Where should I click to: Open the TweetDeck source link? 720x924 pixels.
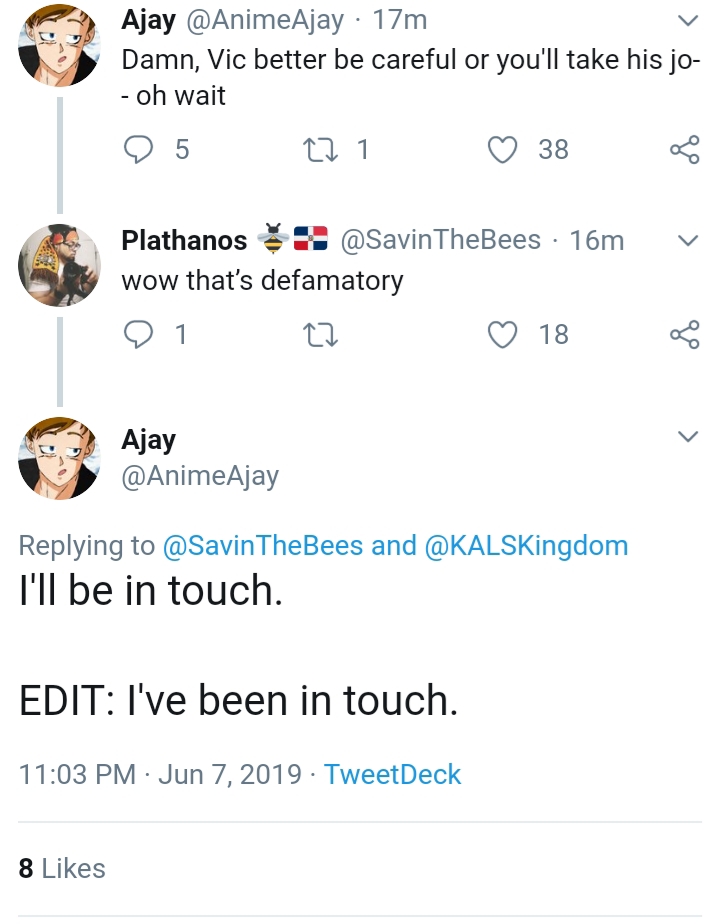pyautogui.click(x=392, y=774)
